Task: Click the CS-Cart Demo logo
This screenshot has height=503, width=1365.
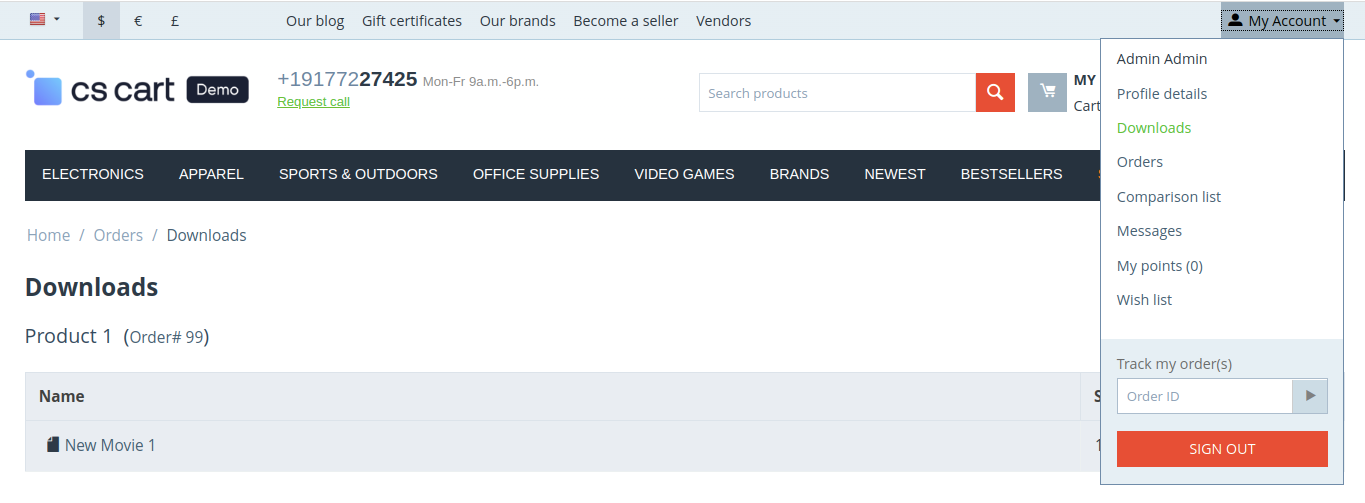Action: 137,90
